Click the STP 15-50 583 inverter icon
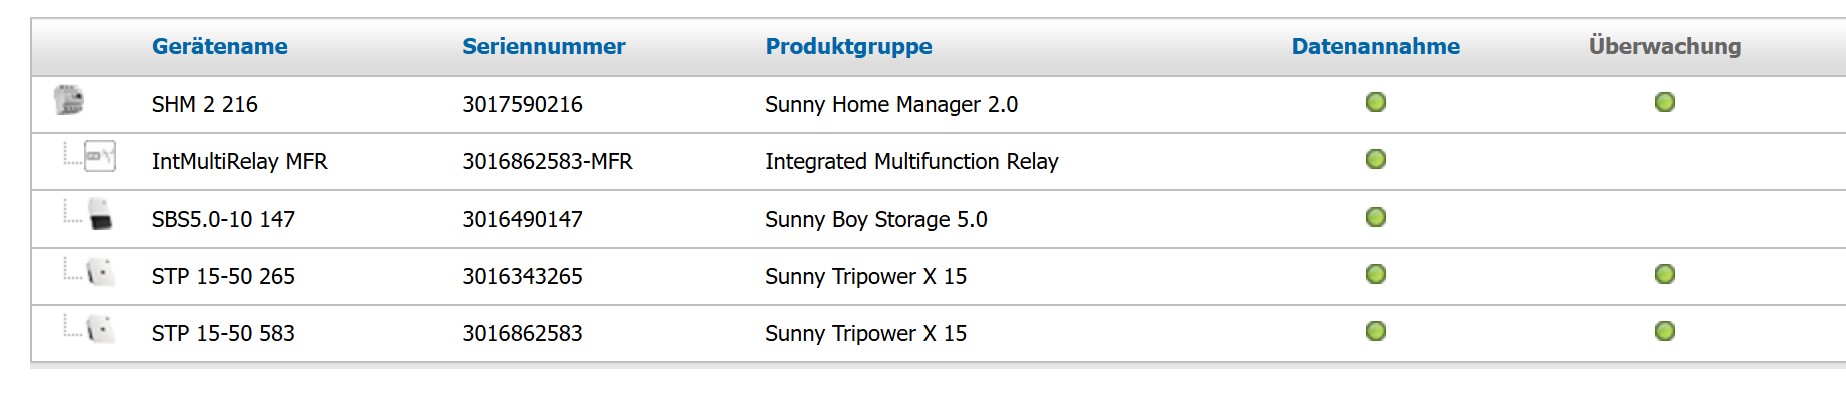The height and width of the screenshot is (402, 1846). point(100,329)
